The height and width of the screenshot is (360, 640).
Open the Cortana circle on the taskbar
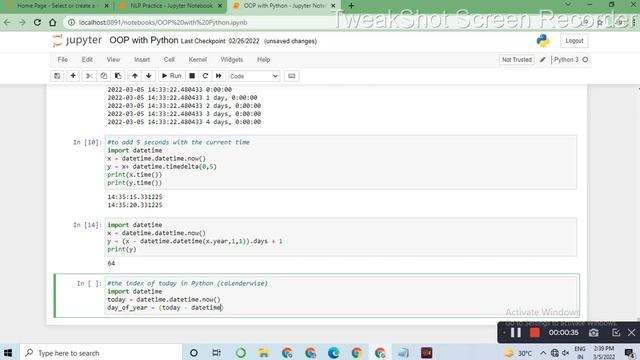point(194,353)
